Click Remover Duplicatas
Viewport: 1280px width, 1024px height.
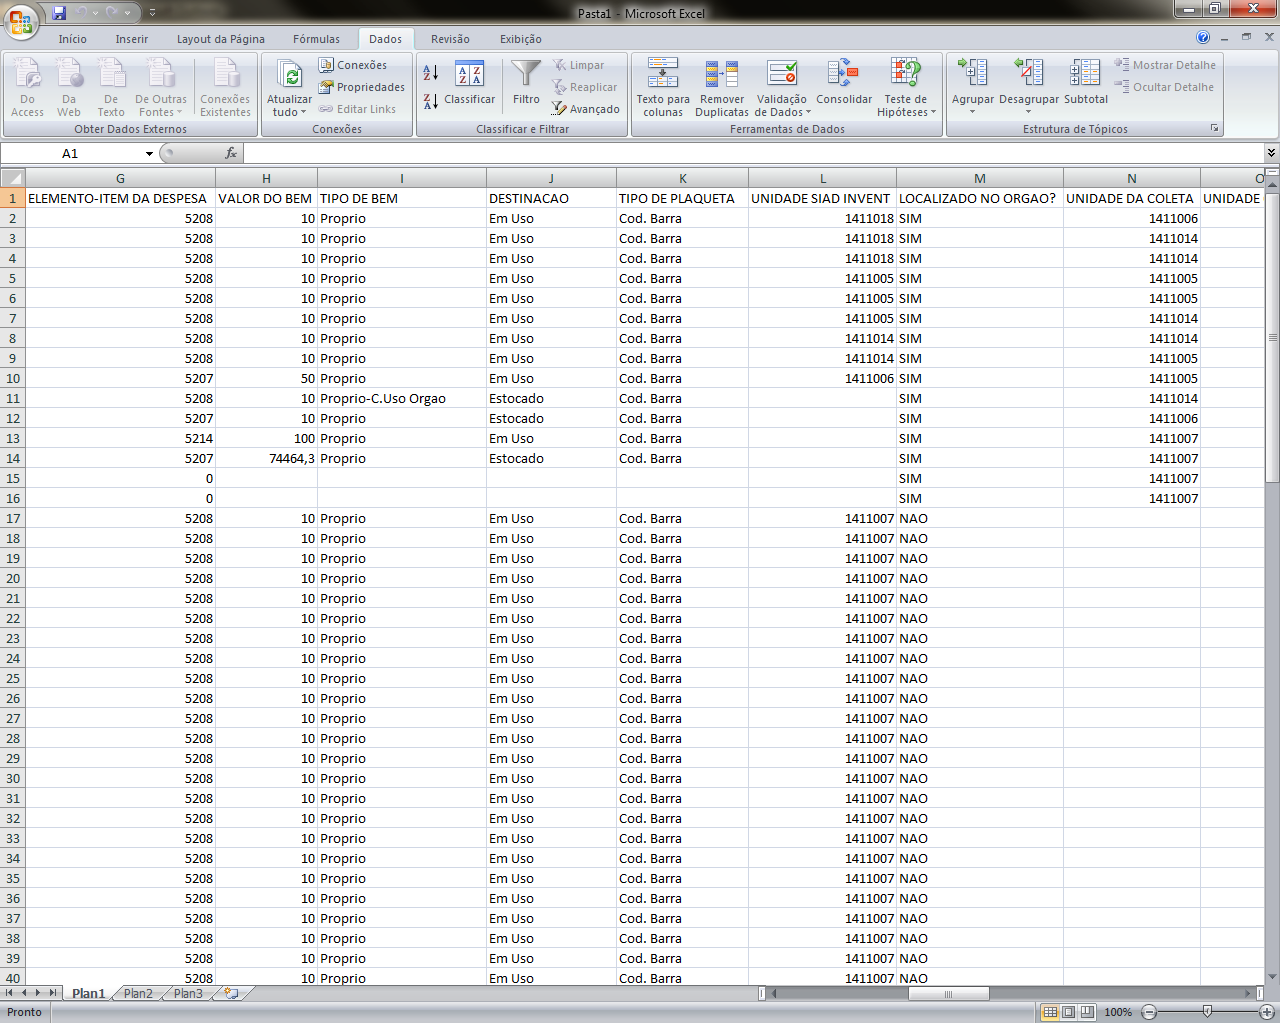pos(722,88)
